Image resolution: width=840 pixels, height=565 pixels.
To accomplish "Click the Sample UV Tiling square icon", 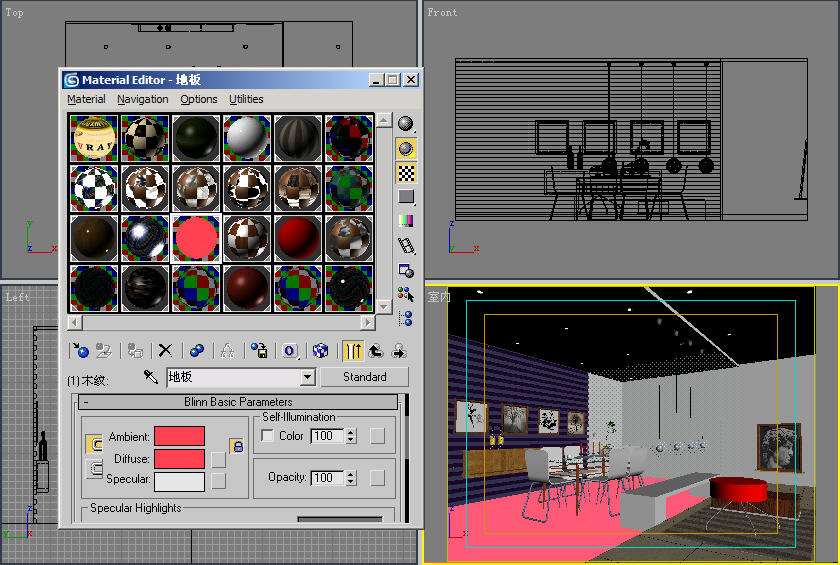I will 406,197.
